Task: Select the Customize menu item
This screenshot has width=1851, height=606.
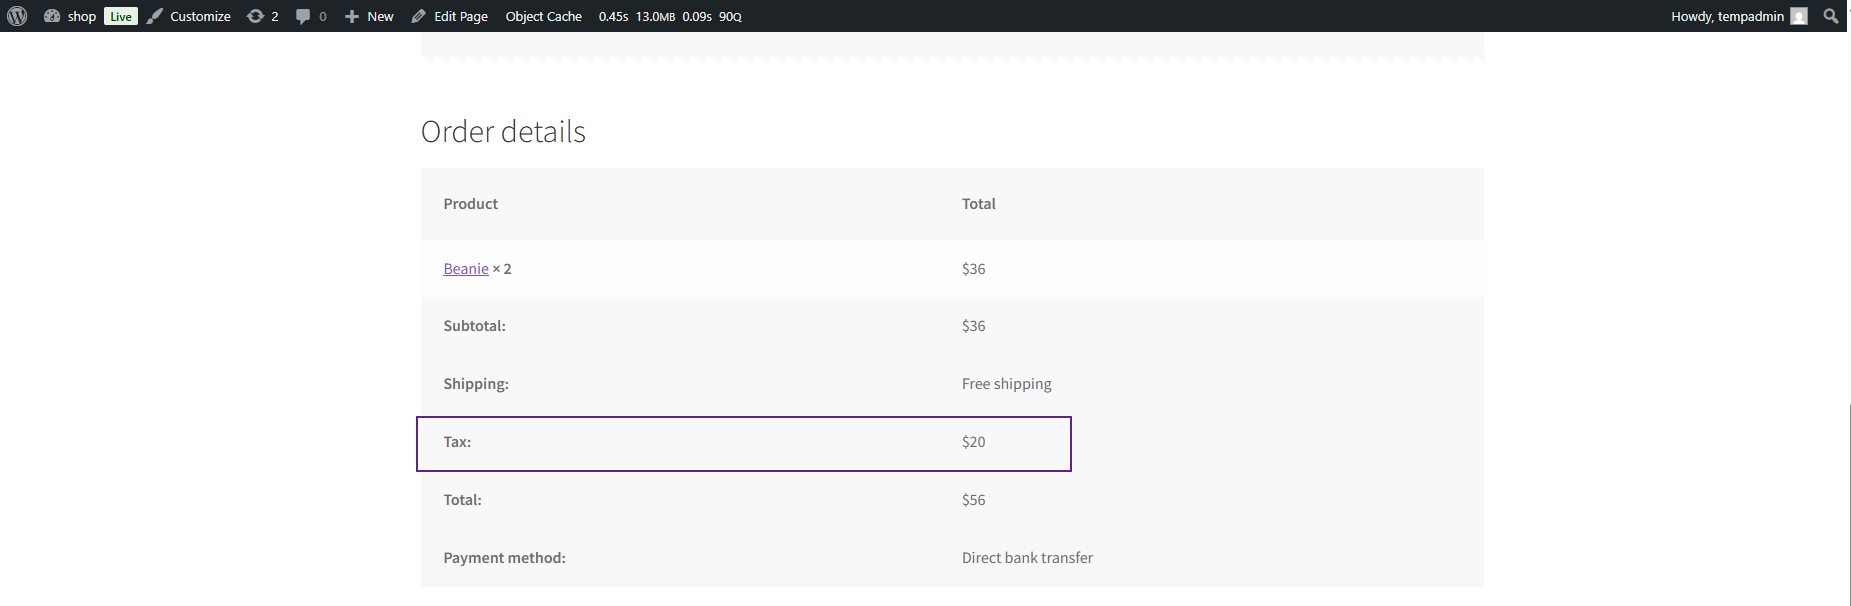Action: point(200,16)
